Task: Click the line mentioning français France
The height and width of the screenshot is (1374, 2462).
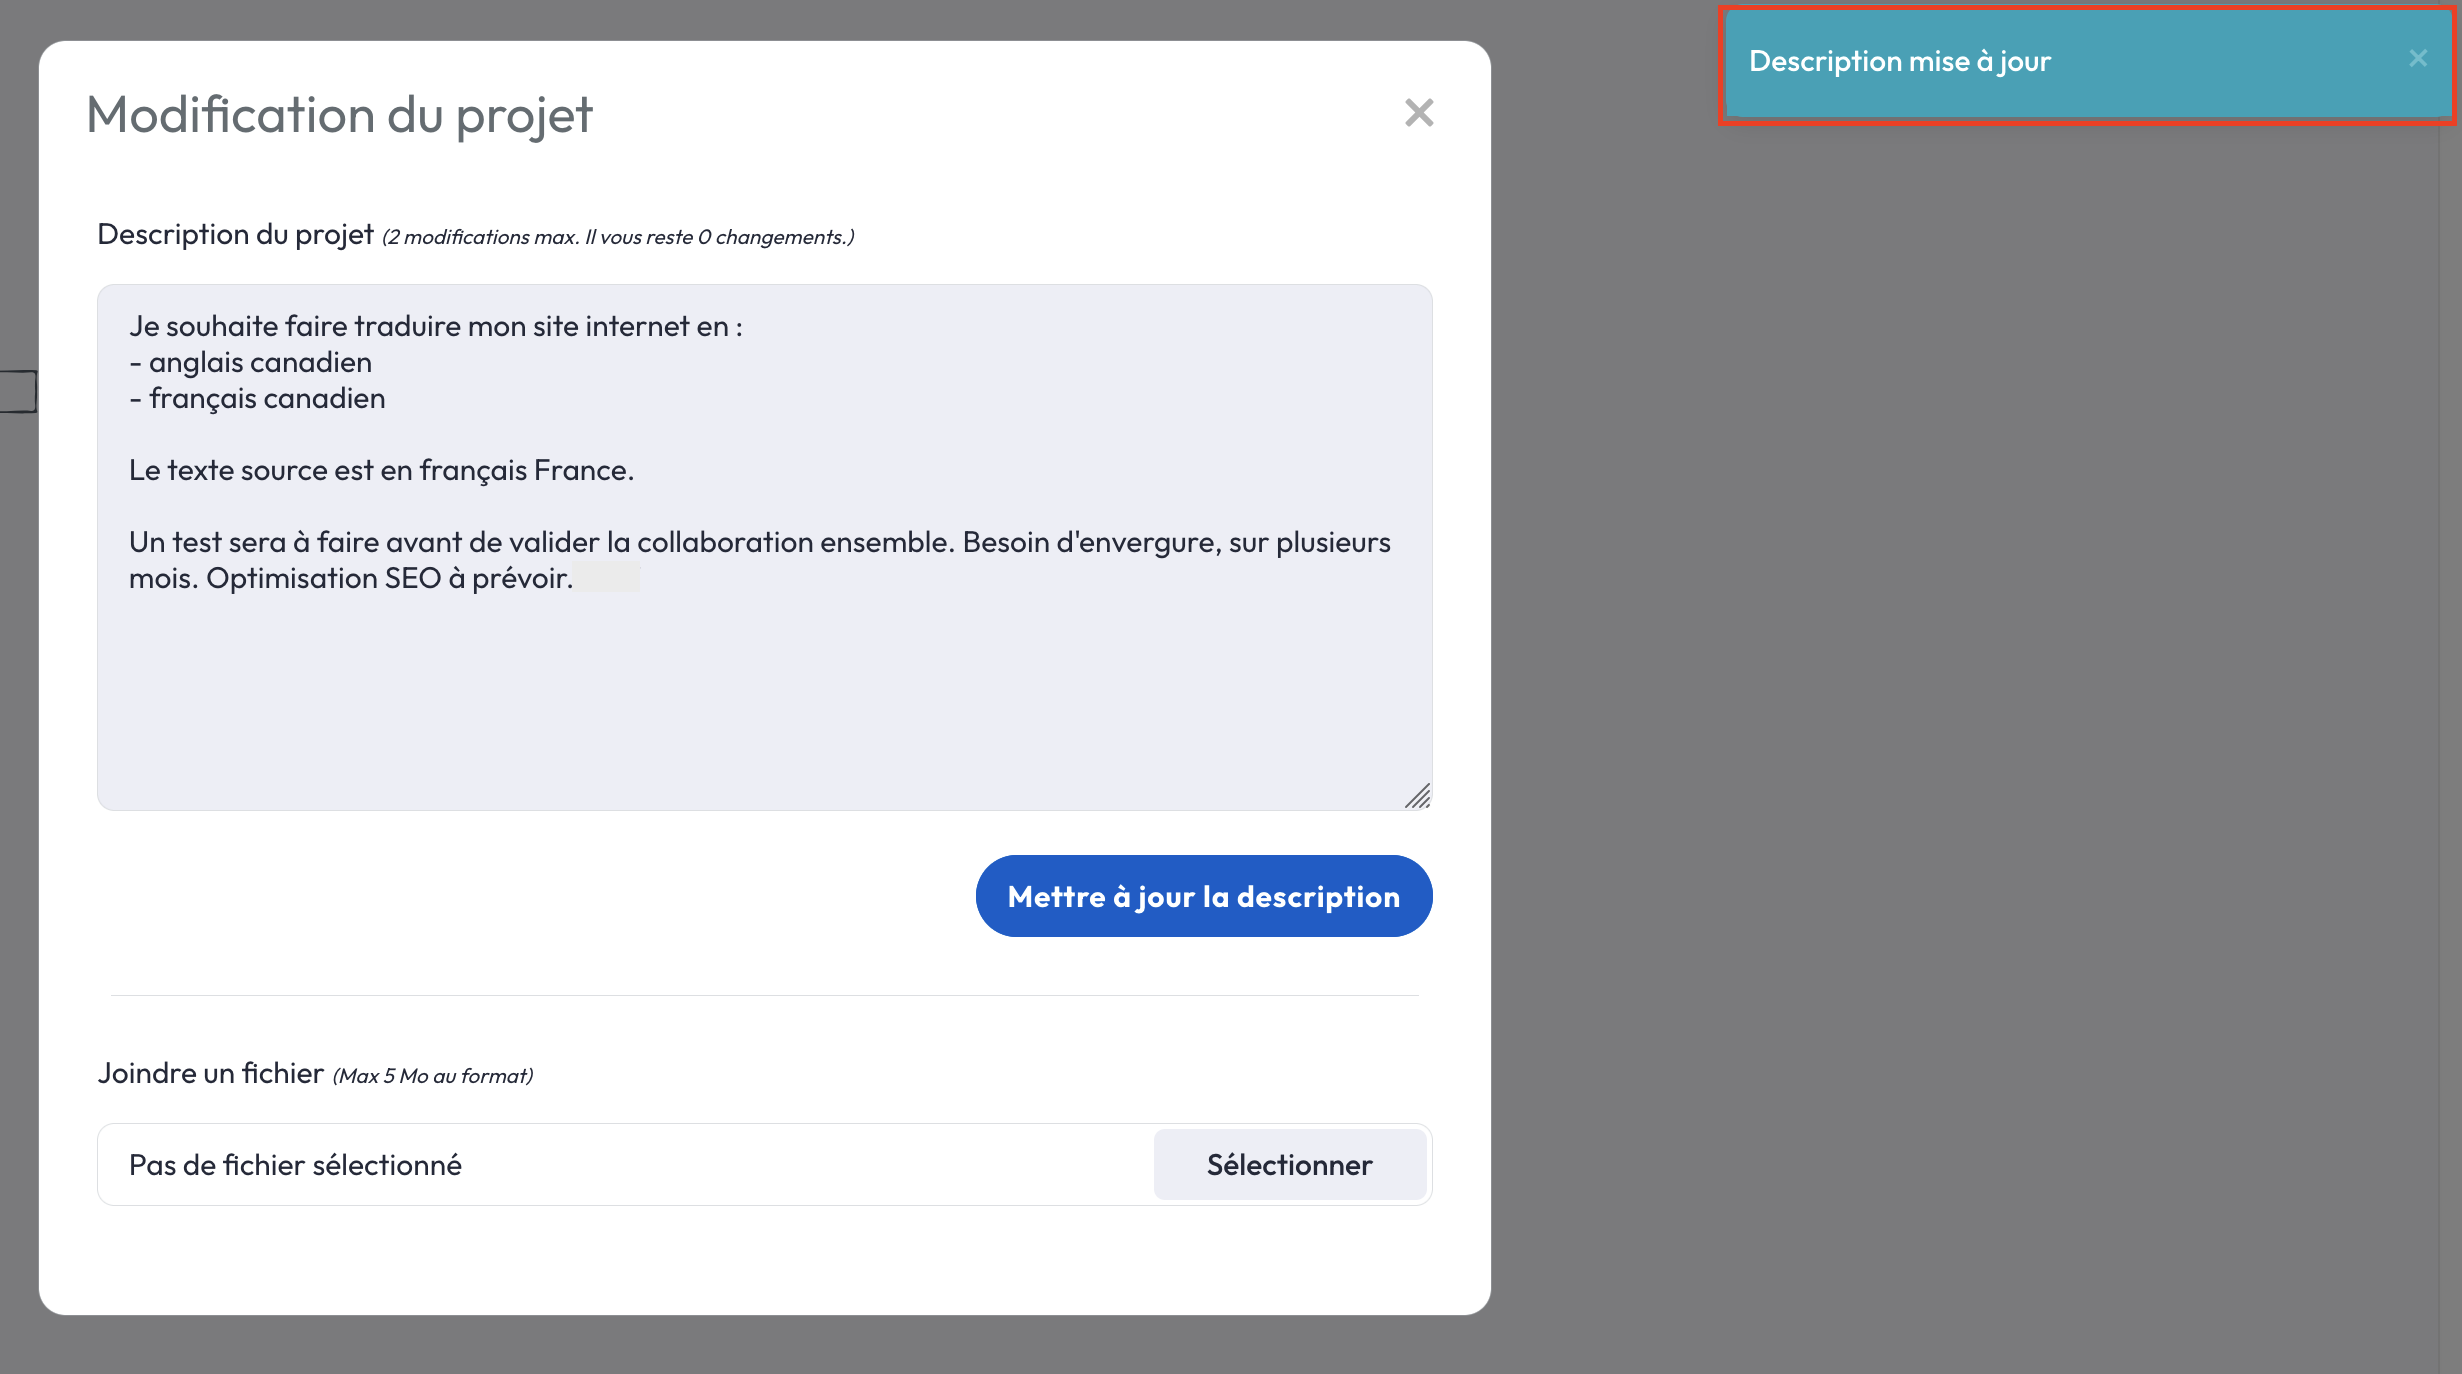Action: [x=381, y=470]
